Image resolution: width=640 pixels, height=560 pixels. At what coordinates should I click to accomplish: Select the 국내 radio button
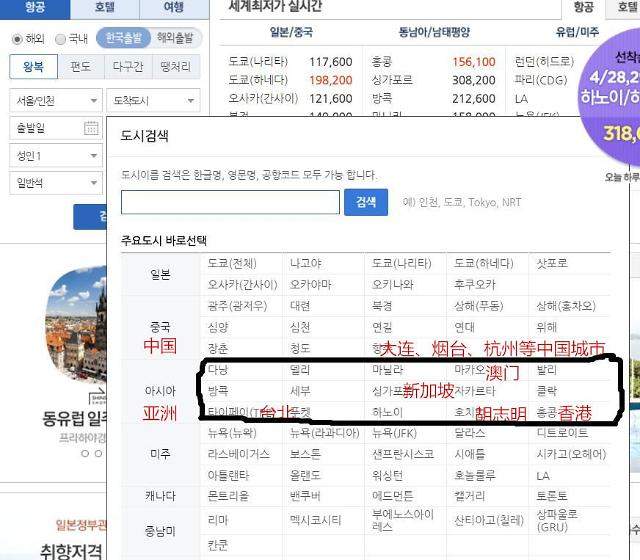click(x=60, y=39)
